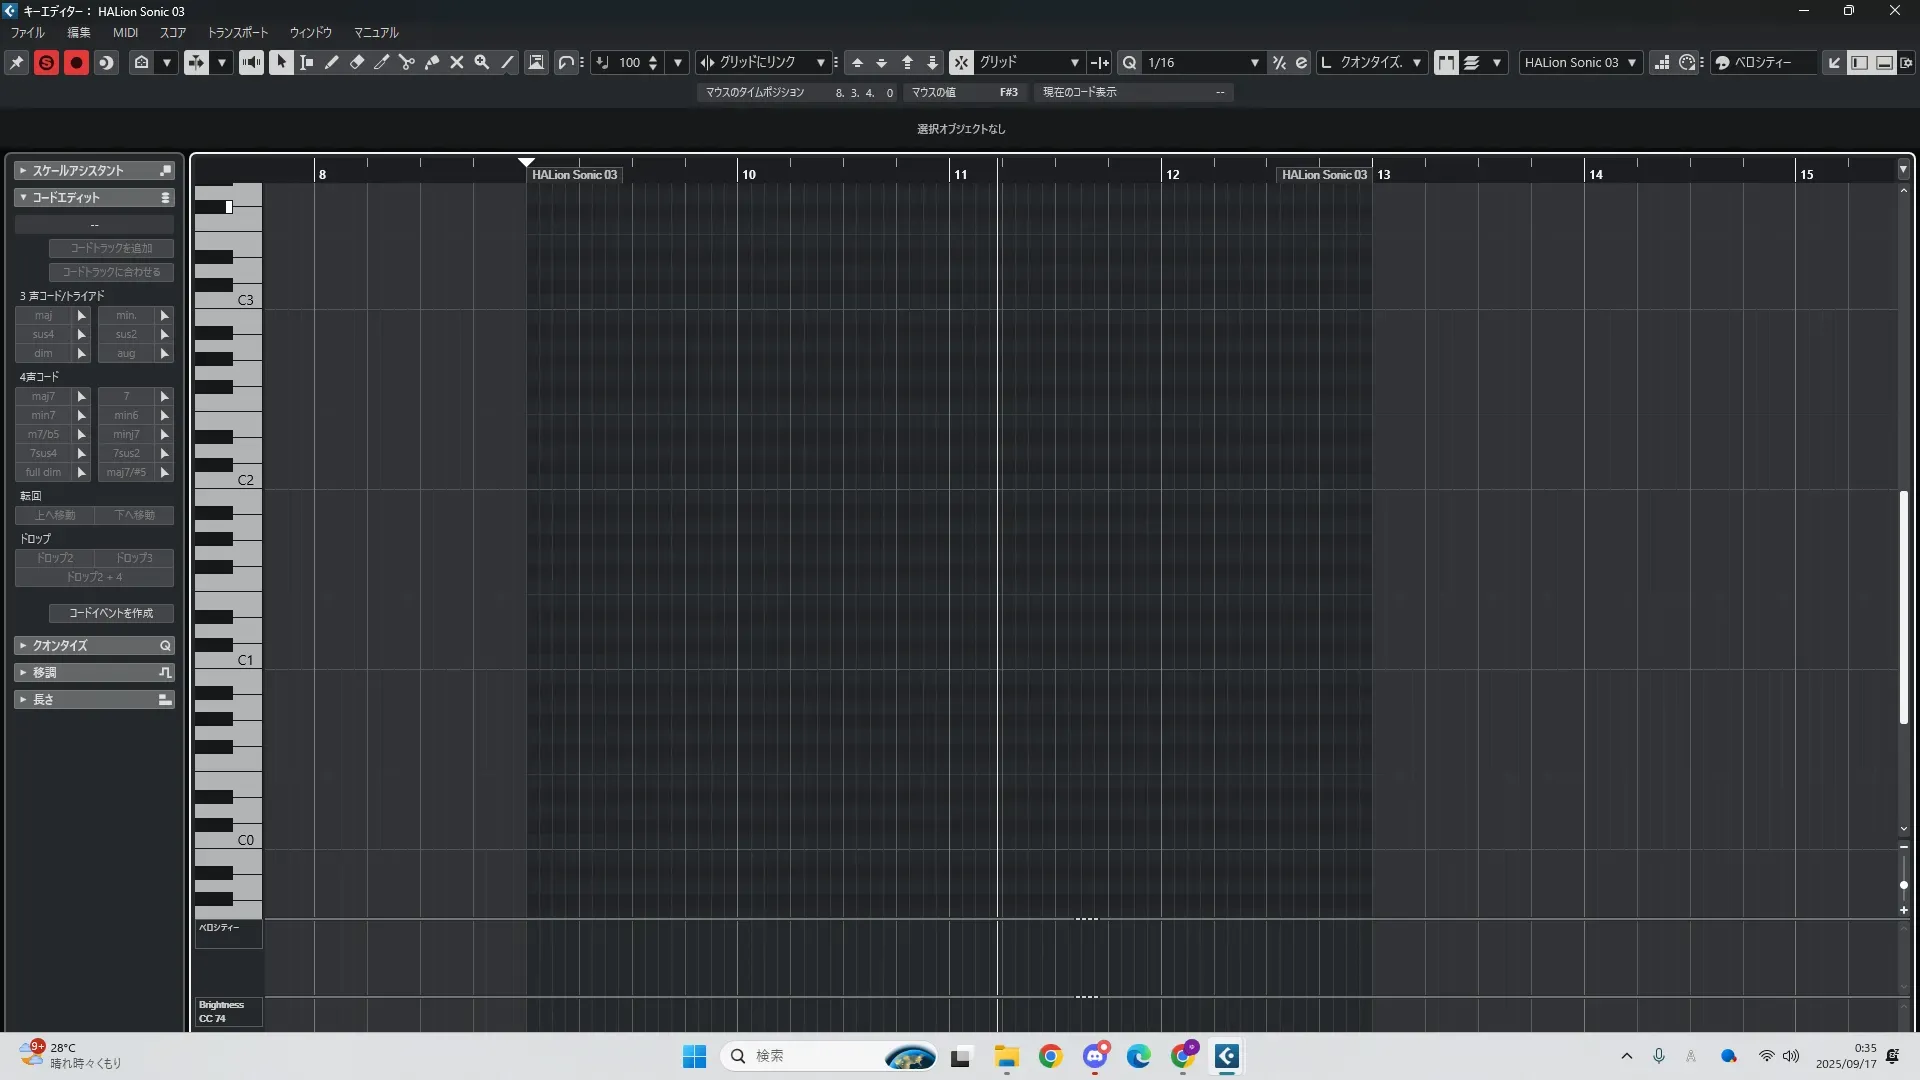
Task: Toggle acoustic feedback speaker button
Action: pyautogui.click(x=251, y=62)
